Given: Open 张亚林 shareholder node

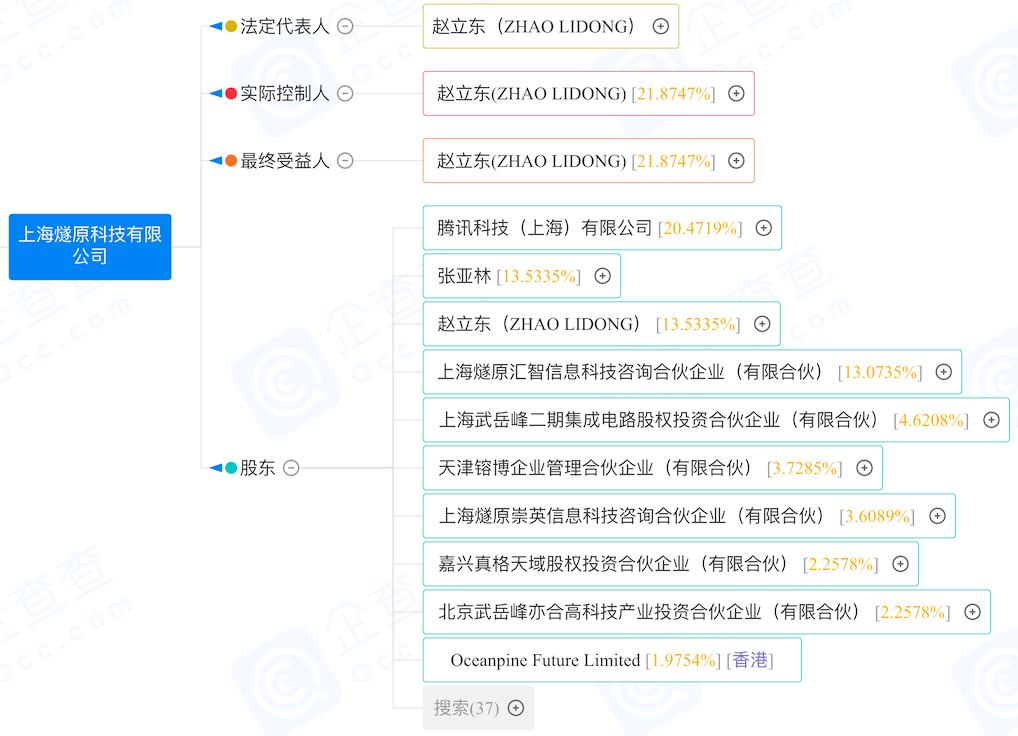Looking at the screenshot, I should point(521,276).
